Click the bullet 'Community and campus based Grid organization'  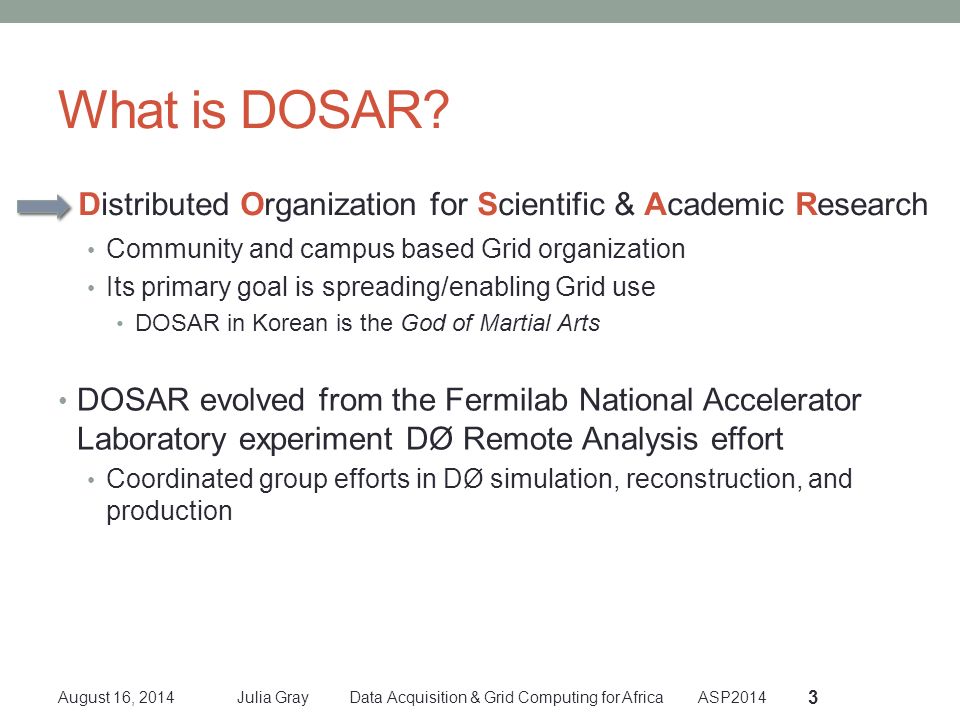[x=396, y=249]
